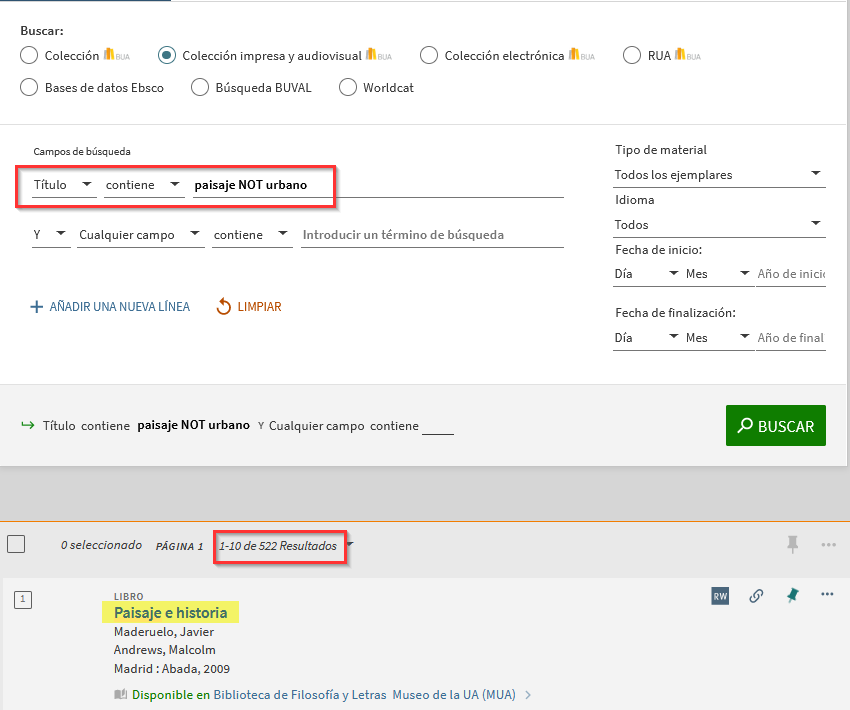The width and height of the screenshot is (850, 710).
Task: Open the Paisaje e historia title link
Action: click(x=171, y=613)
